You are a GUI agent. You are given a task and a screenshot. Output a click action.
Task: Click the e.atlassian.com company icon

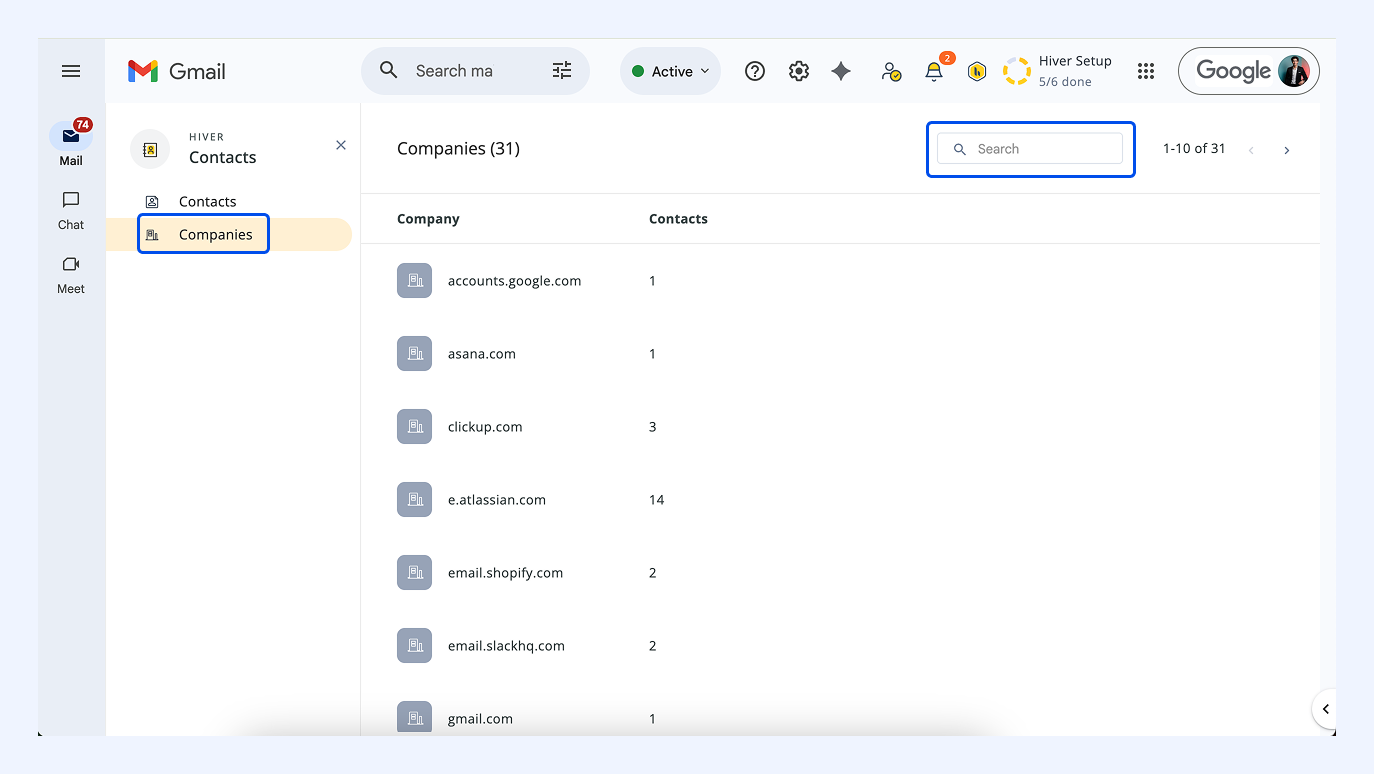coord(414,500)
